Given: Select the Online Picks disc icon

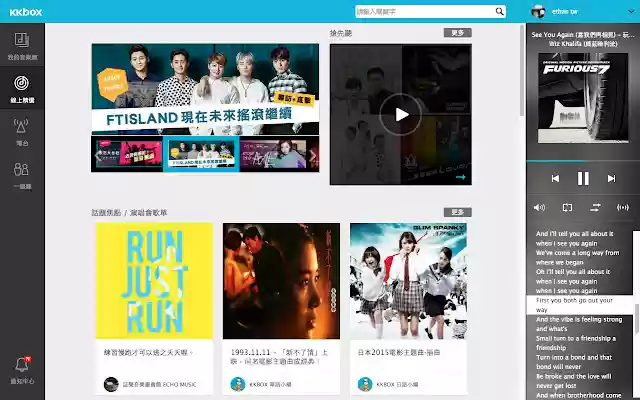Looking at the screenshot, I should (x=22, y=83).
